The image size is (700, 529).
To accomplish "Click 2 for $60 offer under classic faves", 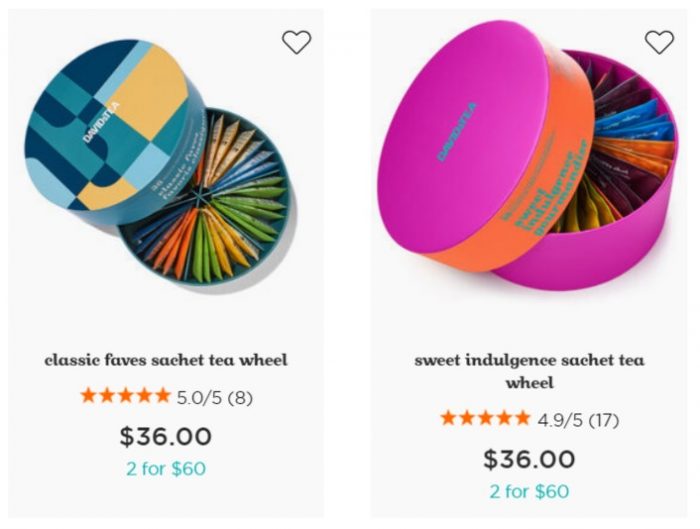I will (x=166, y=469).
